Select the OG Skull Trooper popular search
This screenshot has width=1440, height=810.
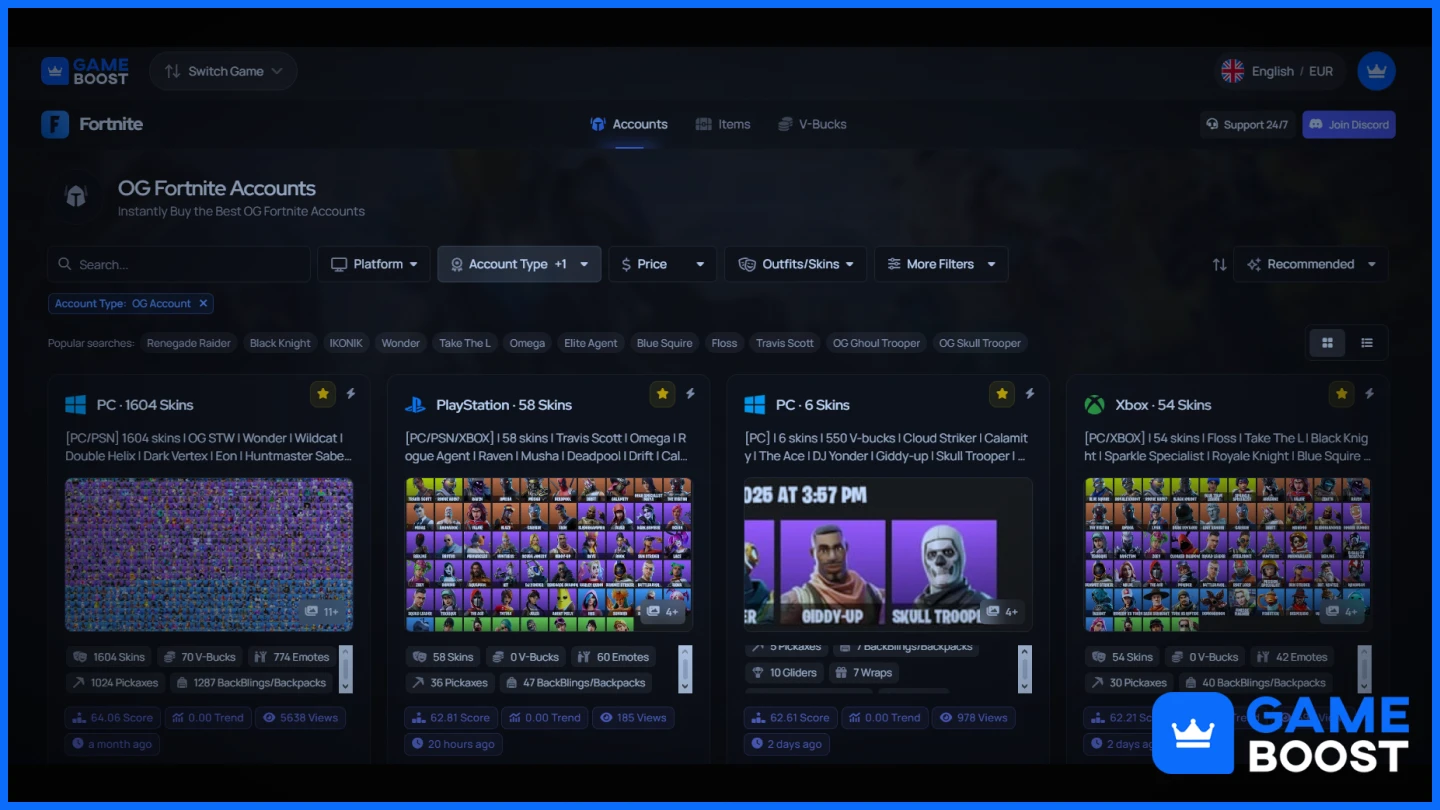pos(980,343)
